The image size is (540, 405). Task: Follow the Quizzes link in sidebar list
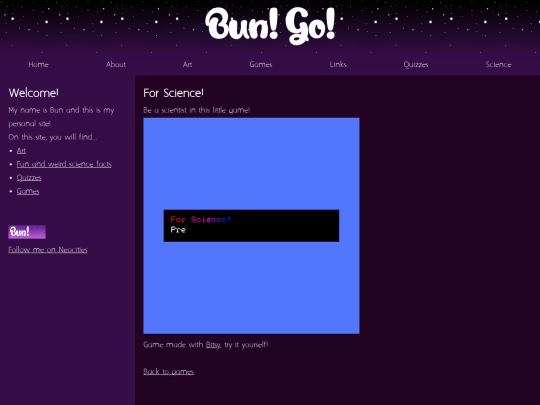29,178
